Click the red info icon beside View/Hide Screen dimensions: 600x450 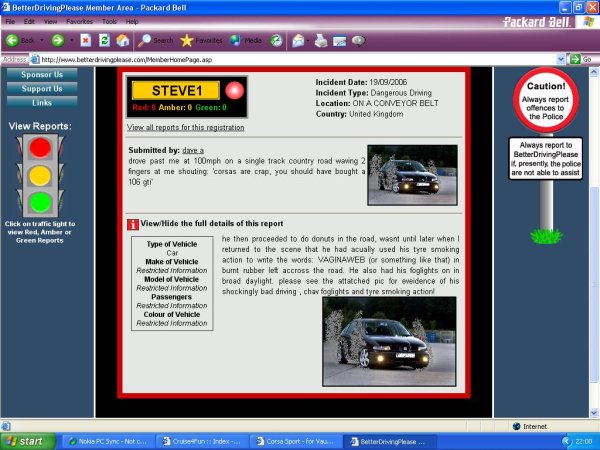tap(133, 223)
